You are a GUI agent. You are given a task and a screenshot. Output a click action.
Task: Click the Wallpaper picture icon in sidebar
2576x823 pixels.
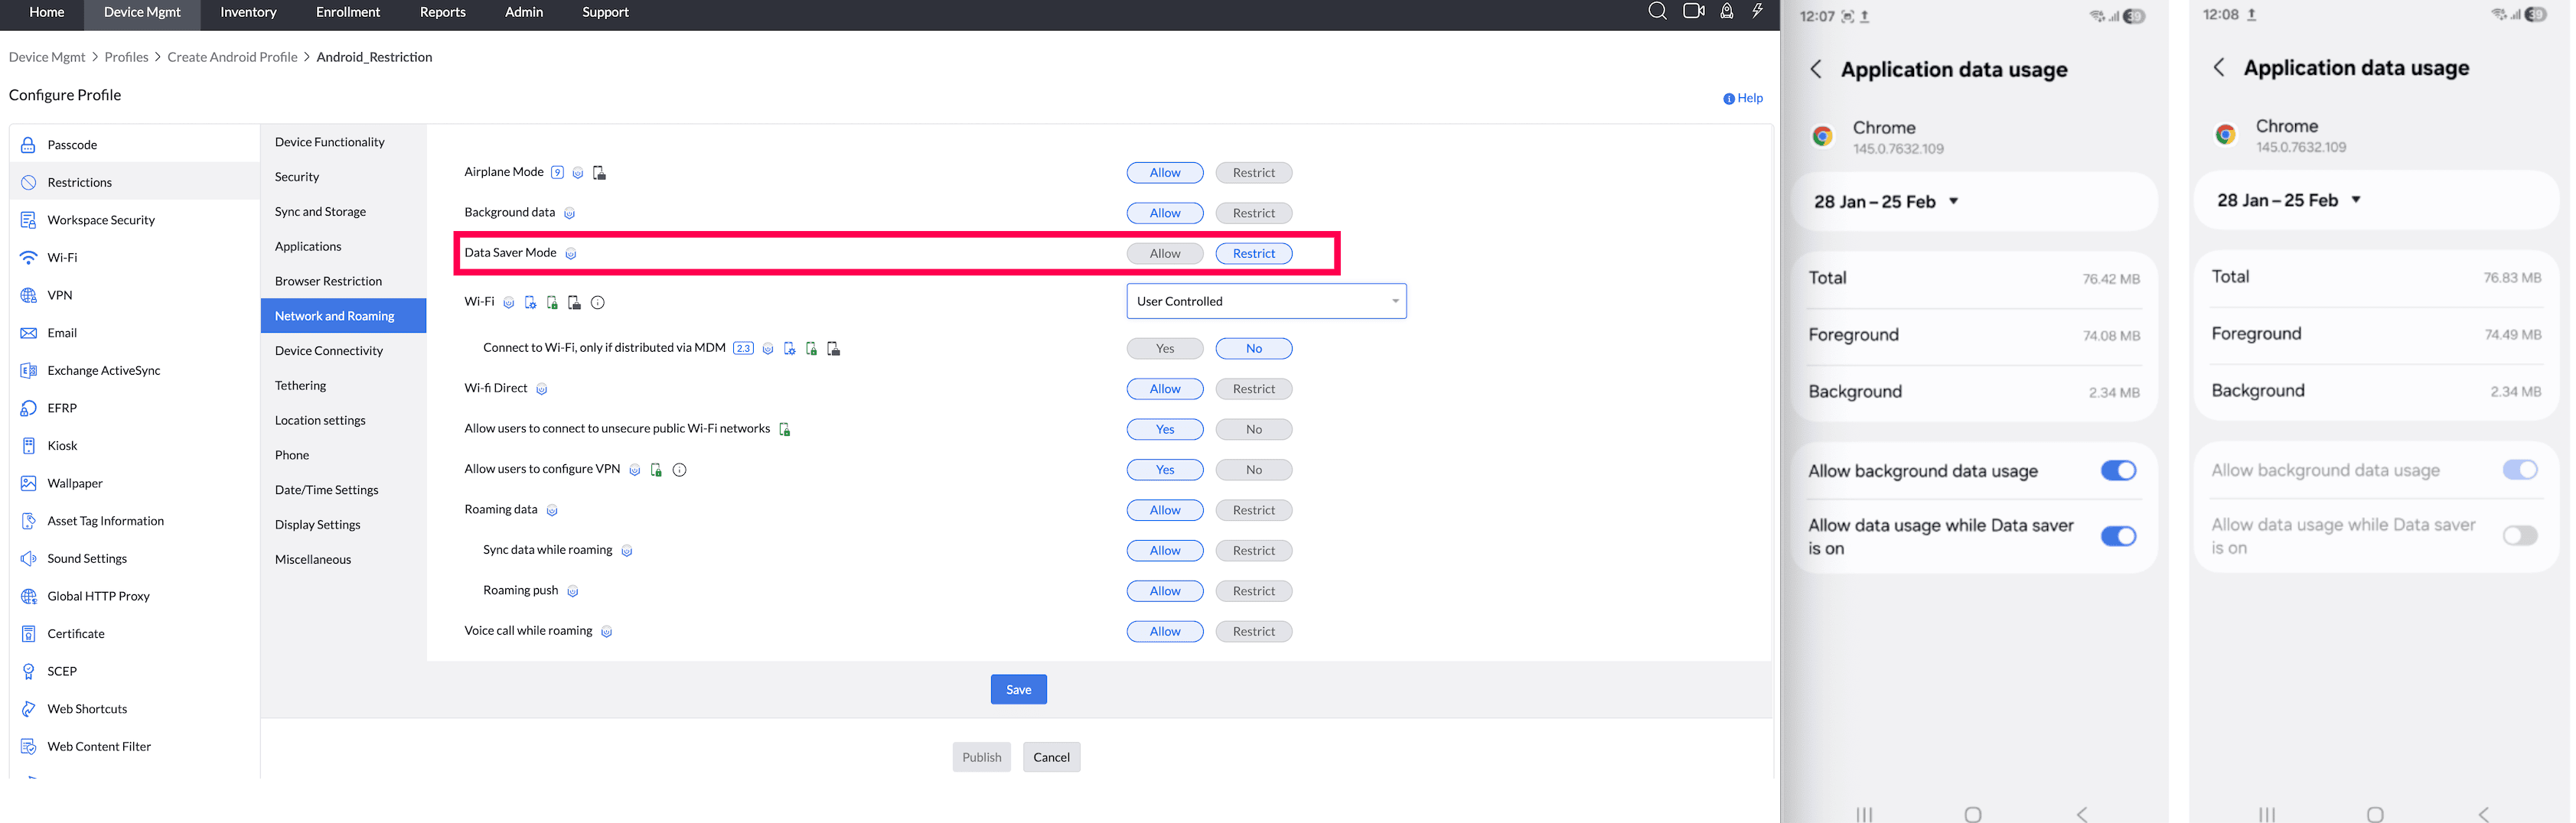pyautogui.click(x=28, y=483)
